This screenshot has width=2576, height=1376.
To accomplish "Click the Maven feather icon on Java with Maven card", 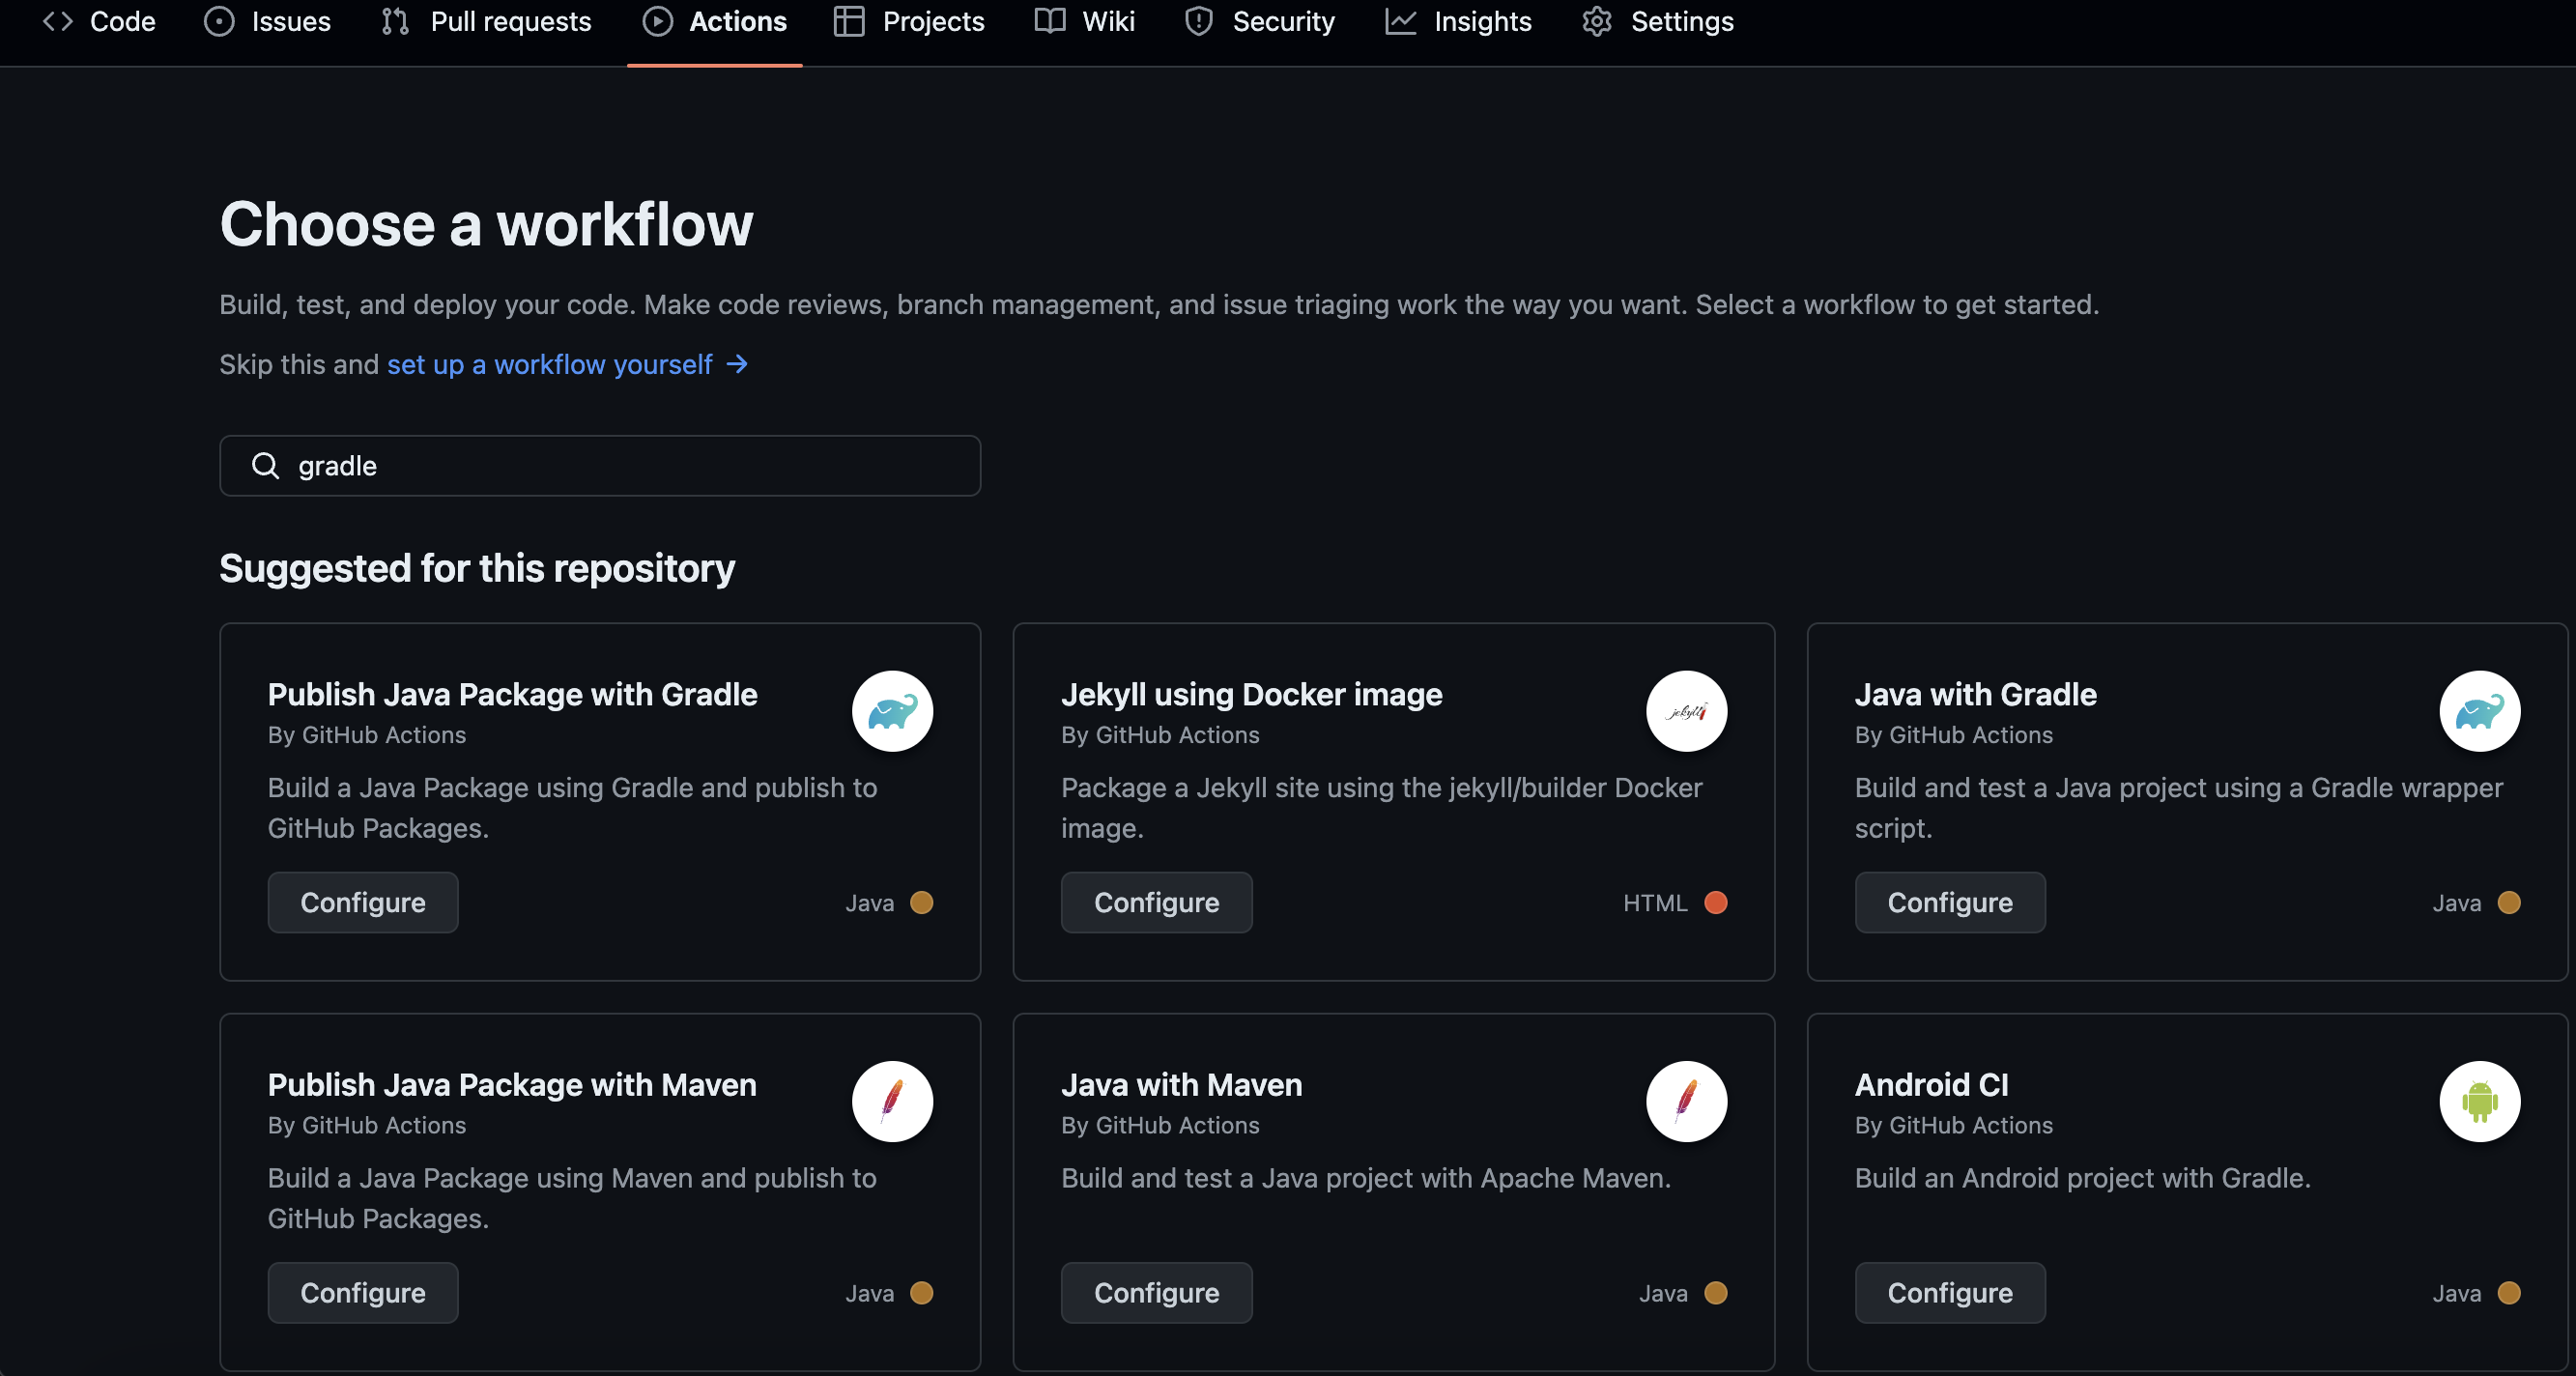I will pos(1686,1101).
